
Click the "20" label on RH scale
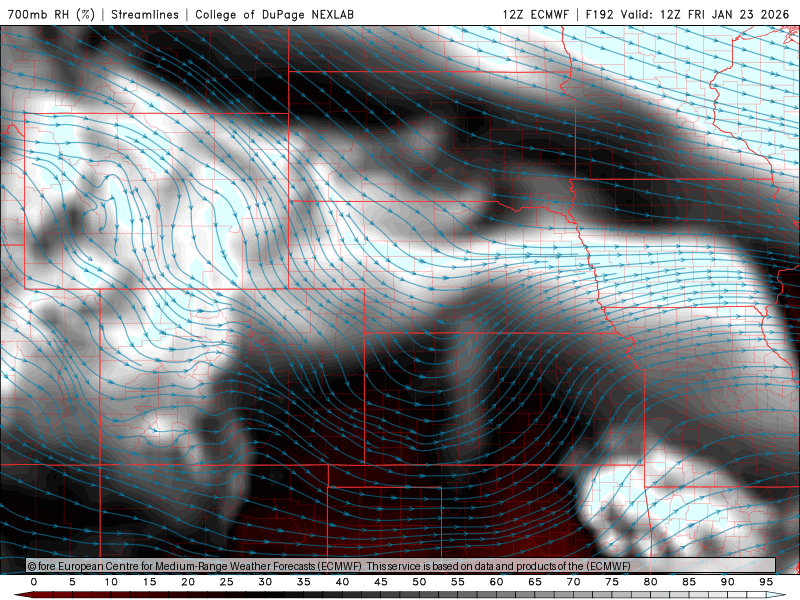pos(188,582)
